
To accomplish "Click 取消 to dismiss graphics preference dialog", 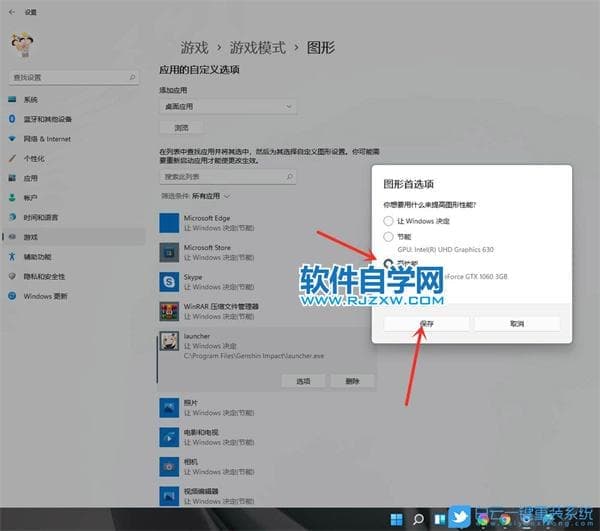I will pyautogui.click(x=516, y=324).
